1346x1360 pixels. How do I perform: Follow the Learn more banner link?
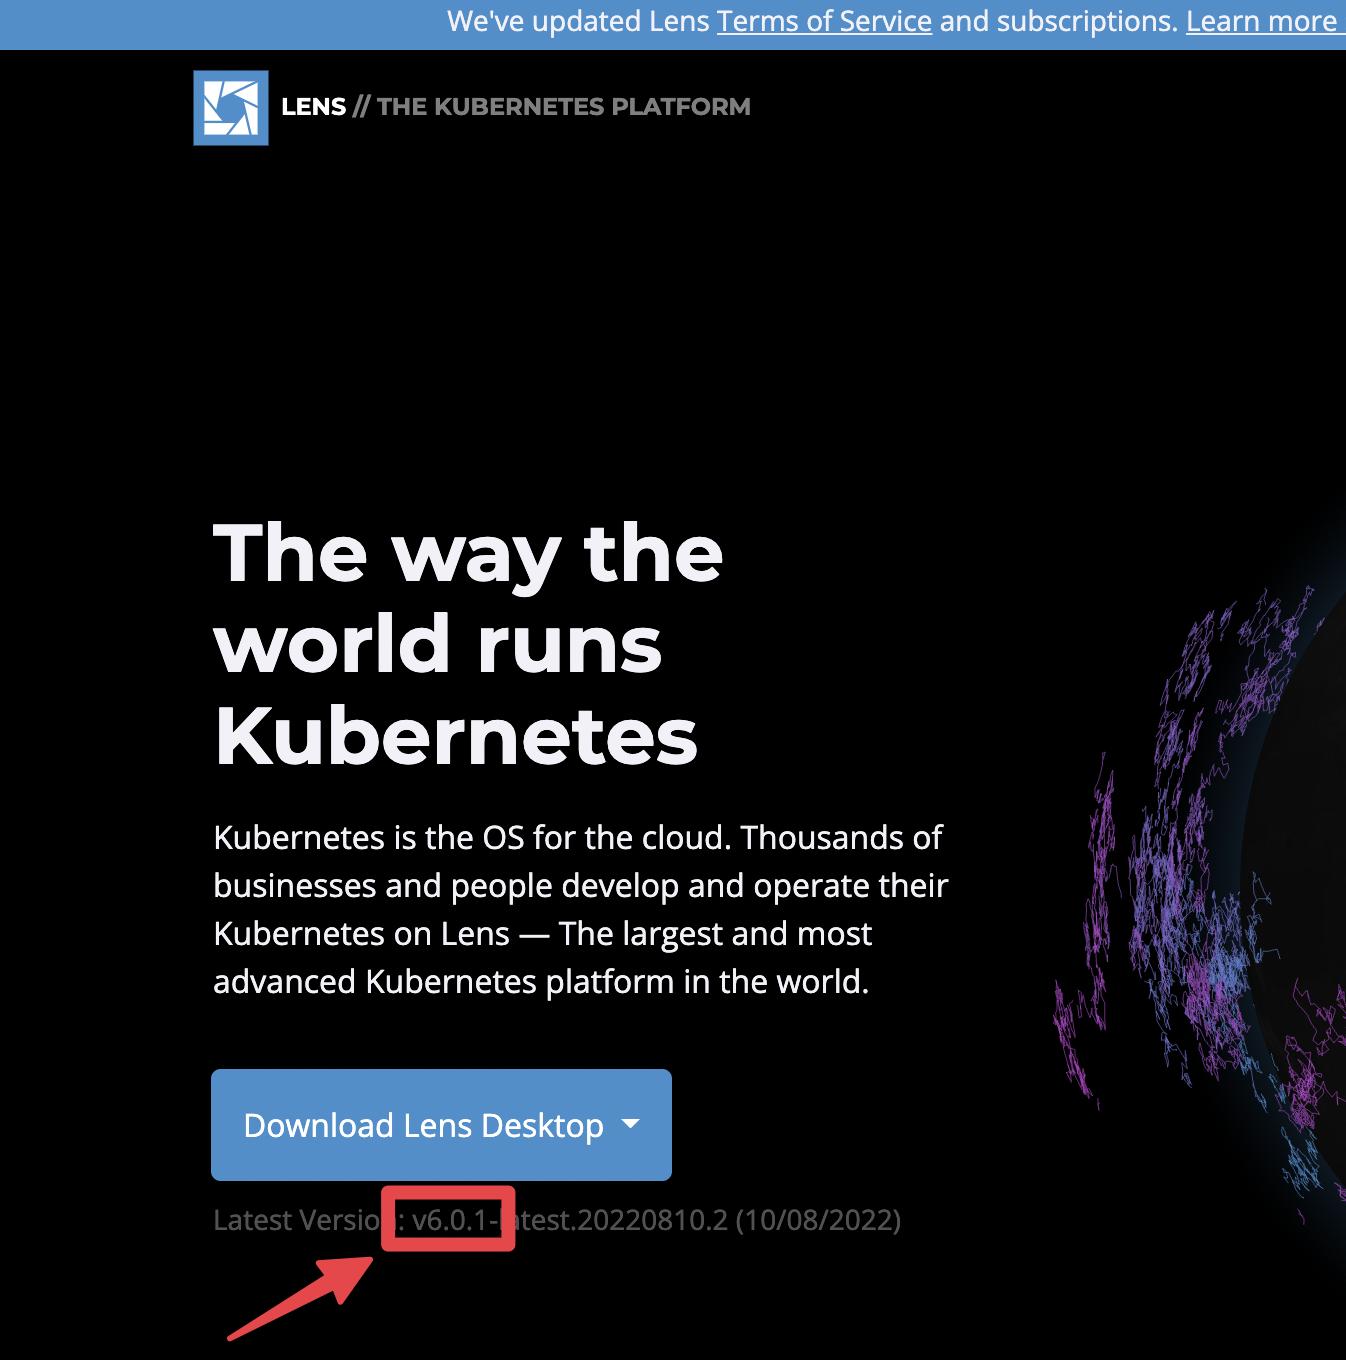tap(1261, 21)
